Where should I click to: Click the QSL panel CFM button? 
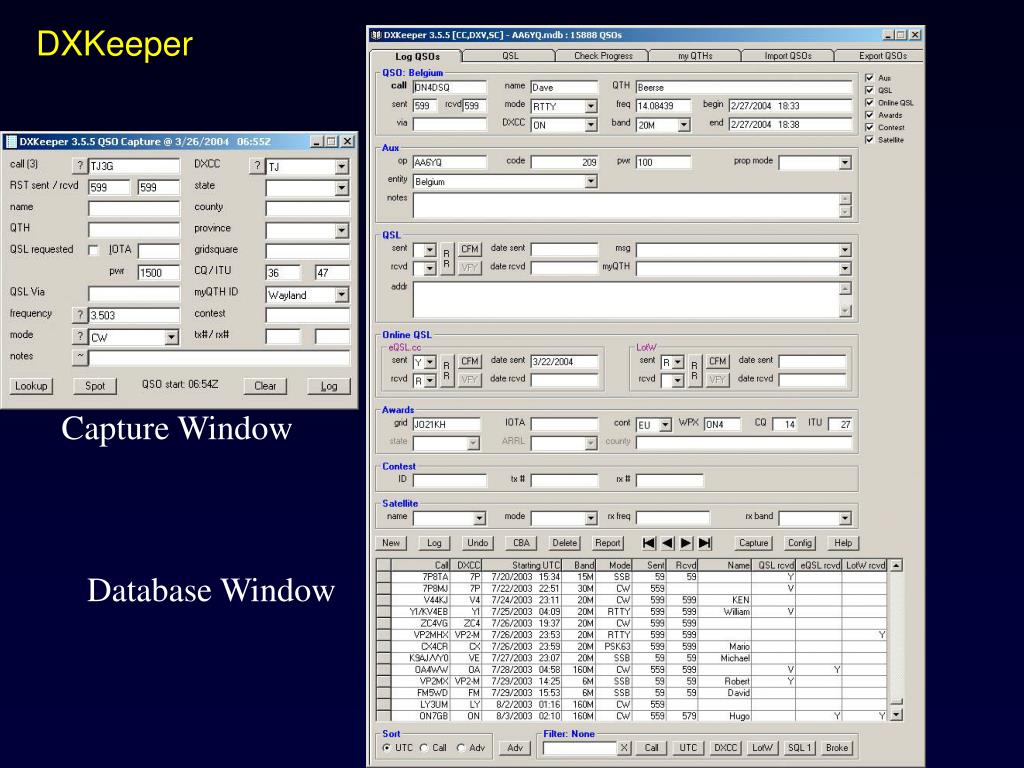click(x=470, y=249)
